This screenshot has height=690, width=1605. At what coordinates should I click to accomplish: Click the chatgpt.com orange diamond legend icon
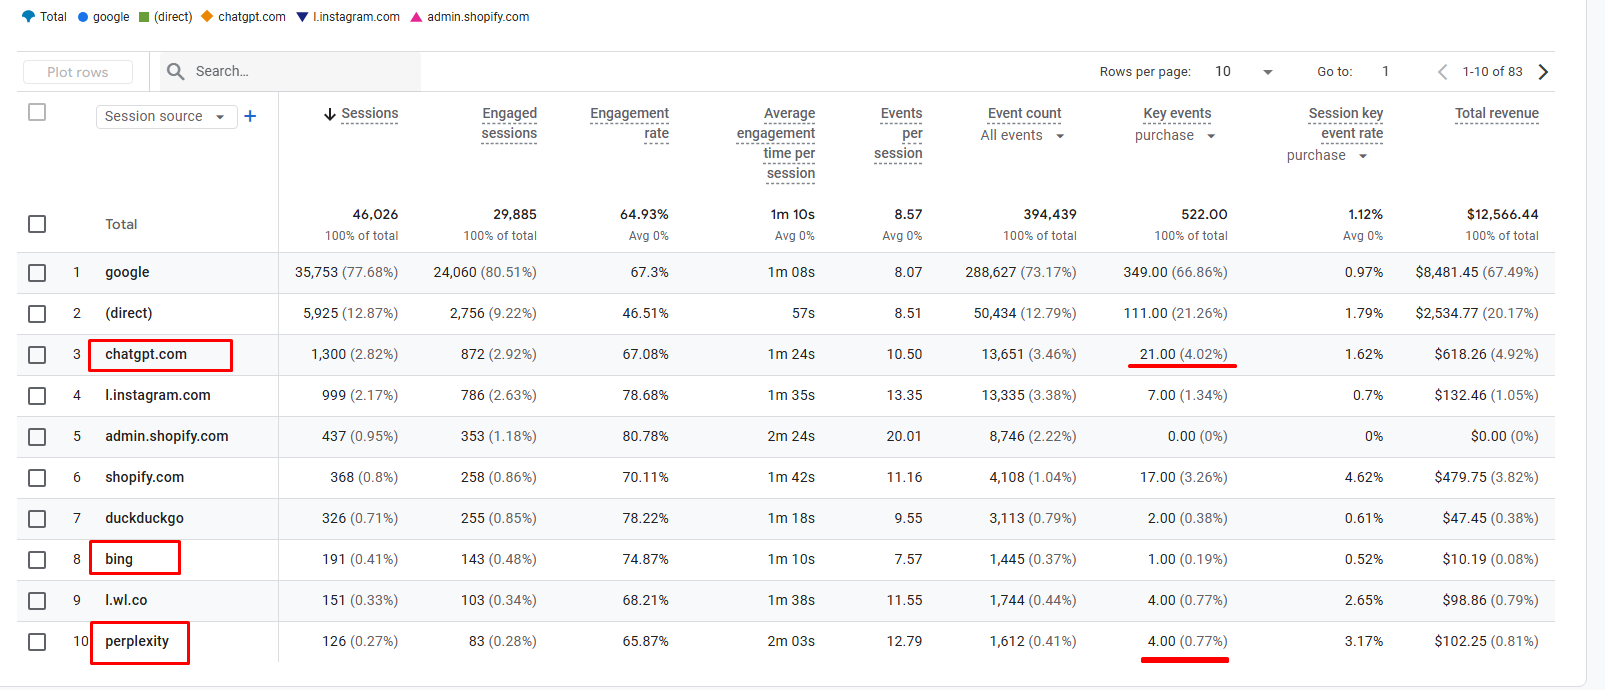tap(207, 17)
